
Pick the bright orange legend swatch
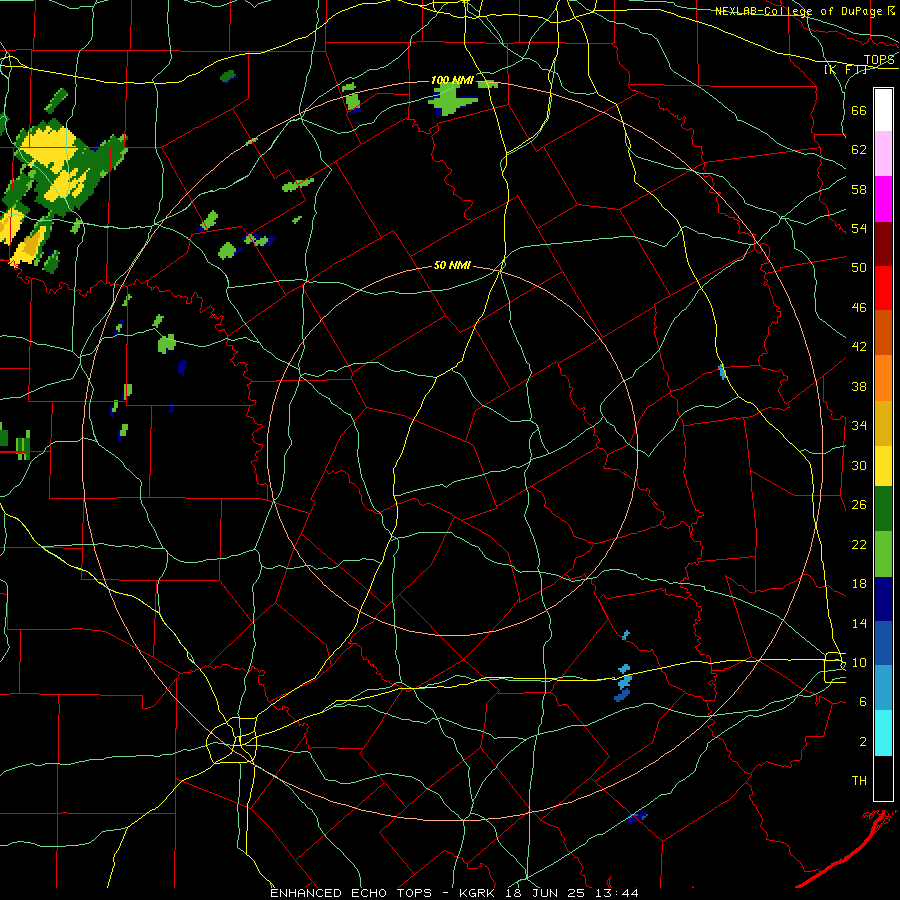[x=883, y=378]
